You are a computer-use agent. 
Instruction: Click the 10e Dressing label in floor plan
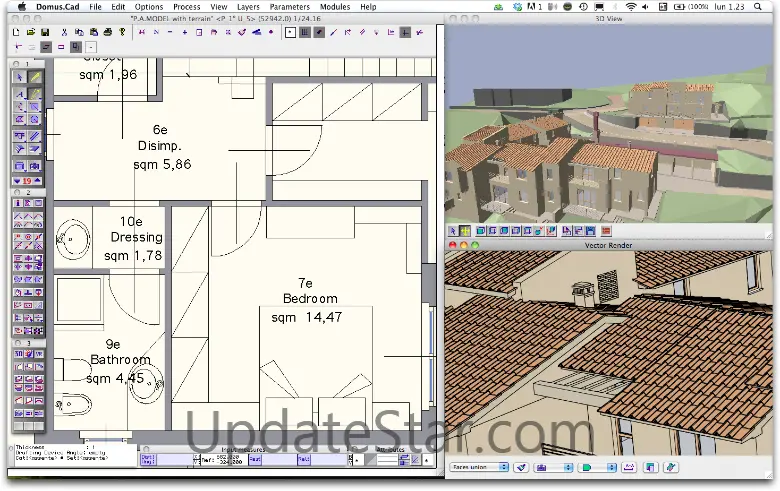click(136, 229)
